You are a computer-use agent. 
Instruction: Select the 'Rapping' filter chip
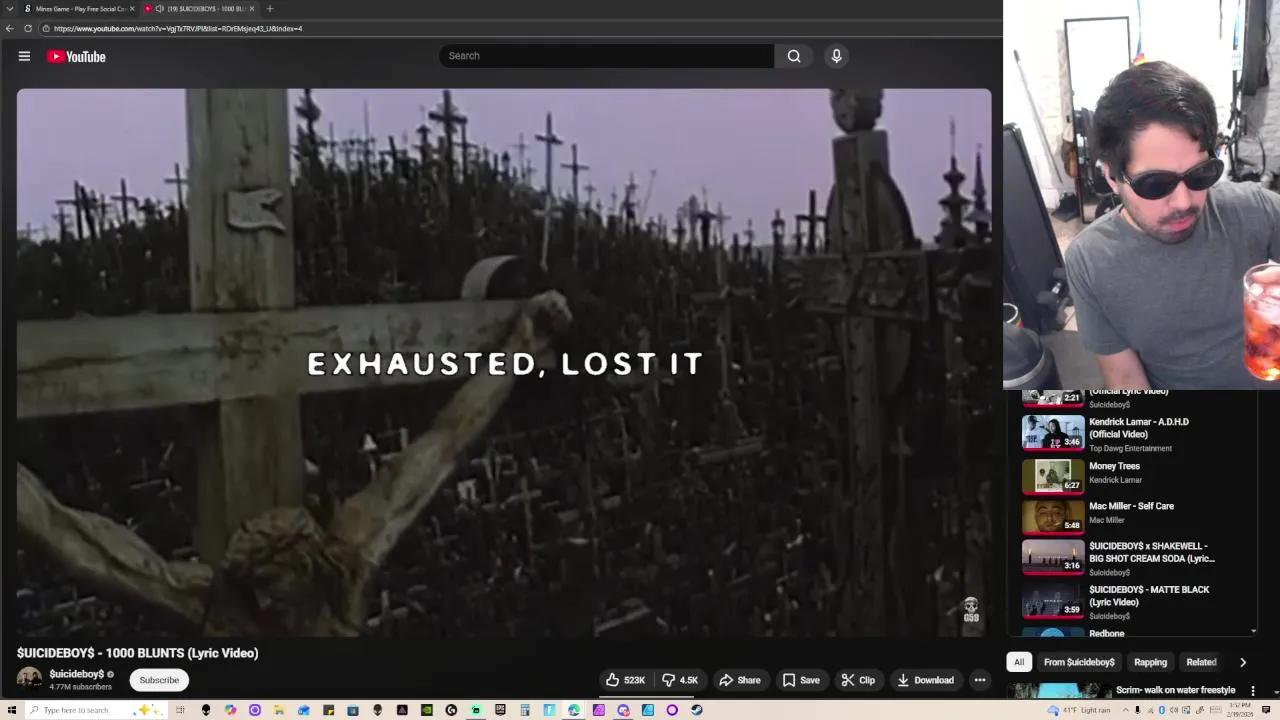[1150, 662]
